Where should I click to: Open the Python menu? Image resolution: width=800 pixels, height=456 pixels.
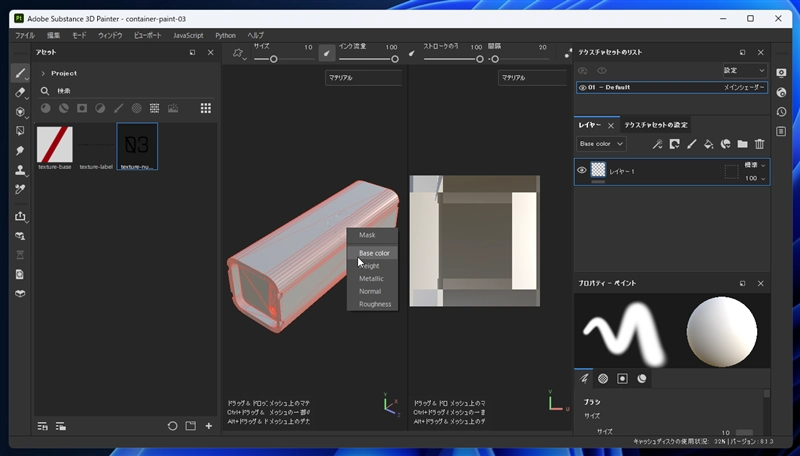pyautogui.click(x=225, y=35)
